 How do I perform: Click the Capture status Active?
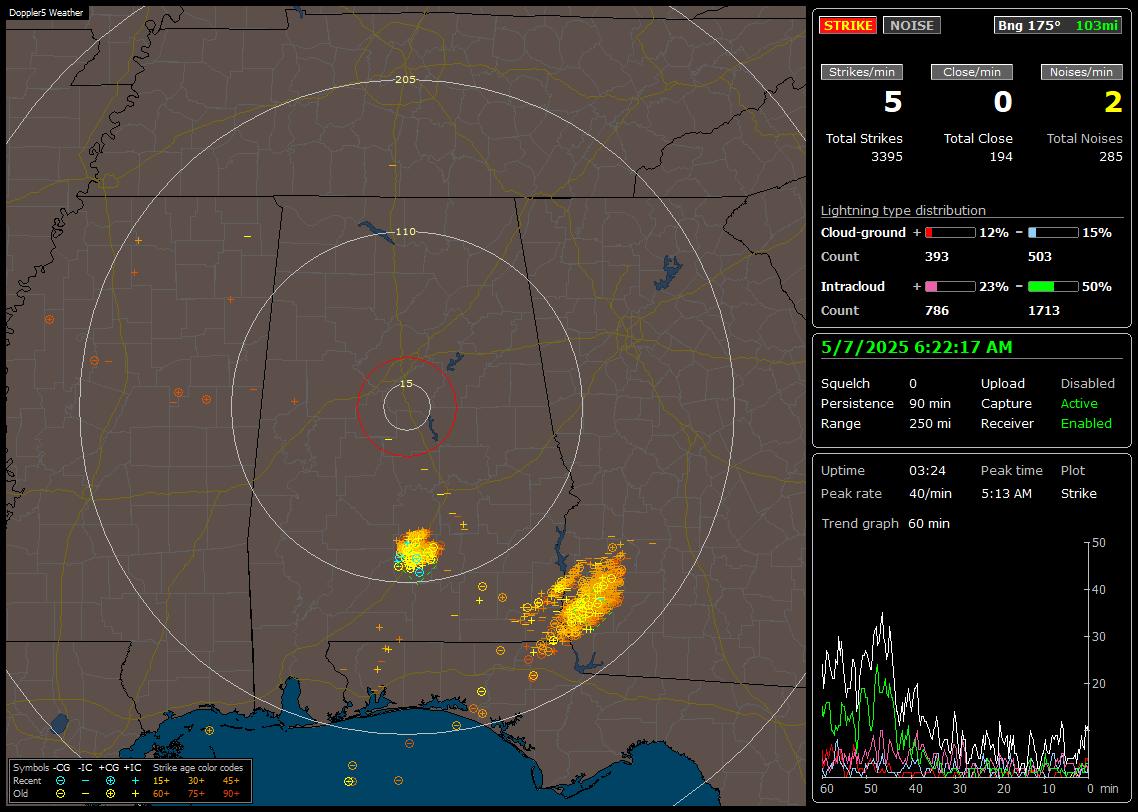coord(1079,403)
